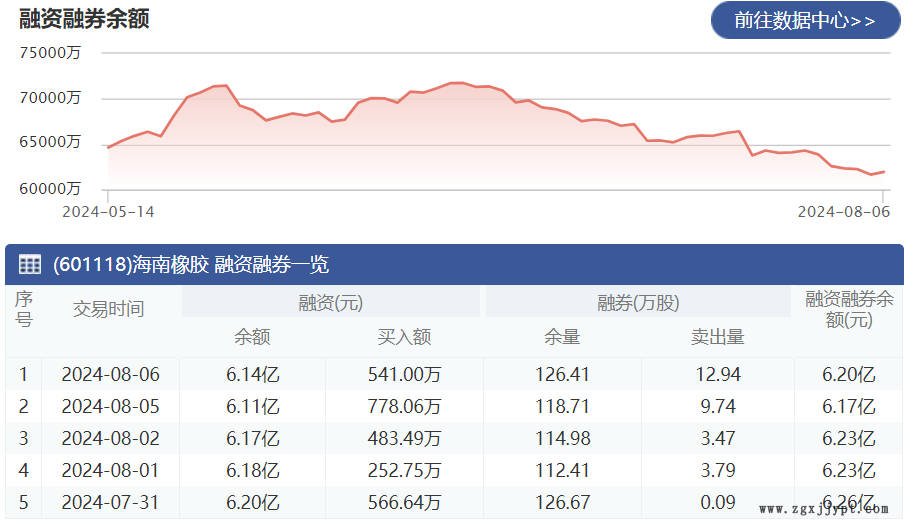
Task: Click total balance 6.23亿 in the 2024-08-01 row
Action: 849,471
